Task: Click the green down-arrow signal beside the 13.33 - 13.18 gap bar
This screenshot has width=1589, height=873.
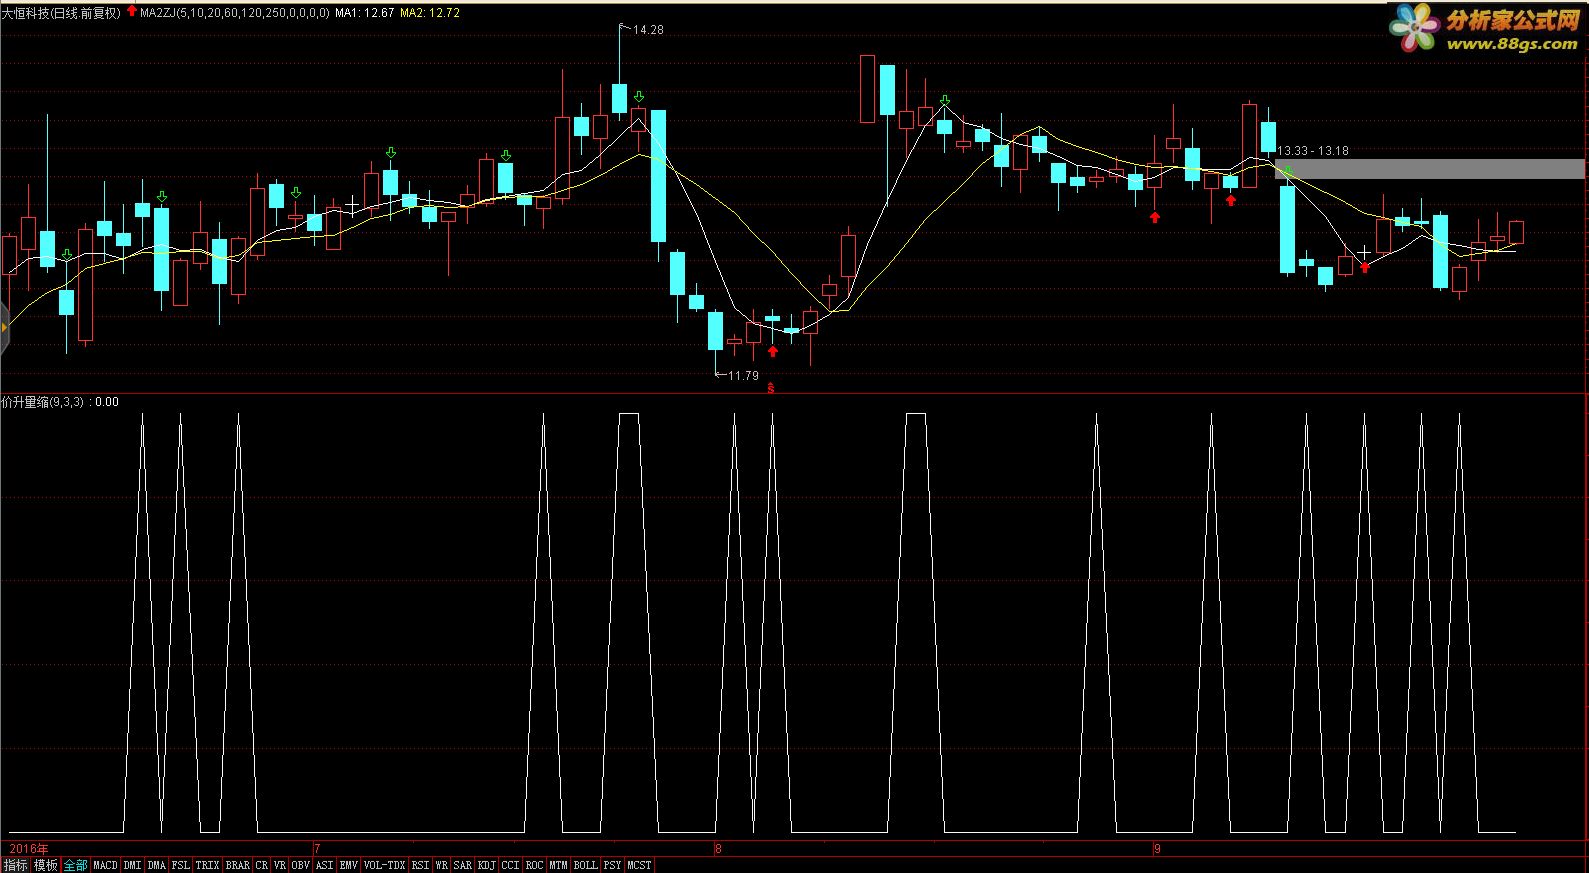Action: (1289, 172)
